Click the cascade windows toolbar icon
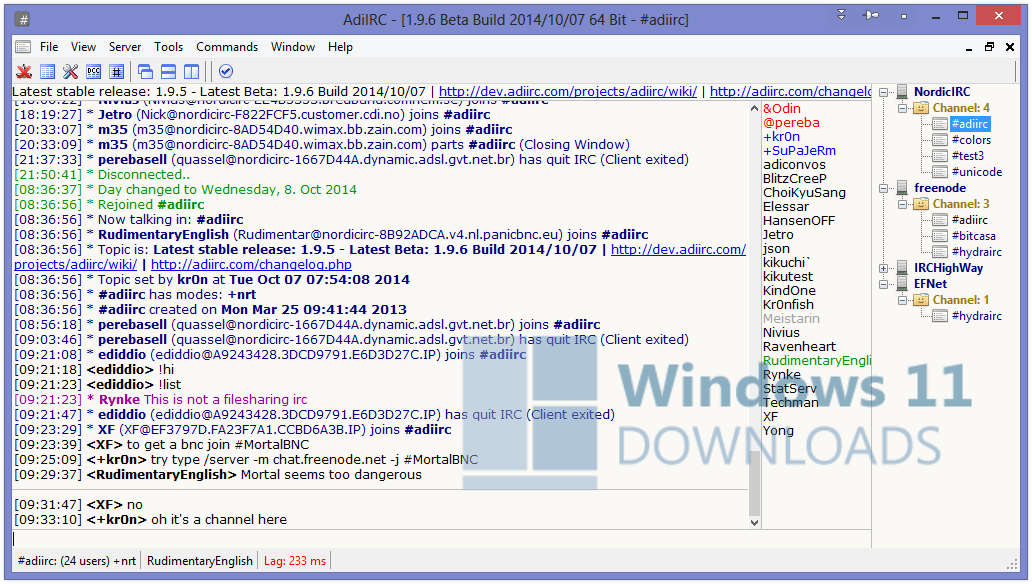 [146, 71]
